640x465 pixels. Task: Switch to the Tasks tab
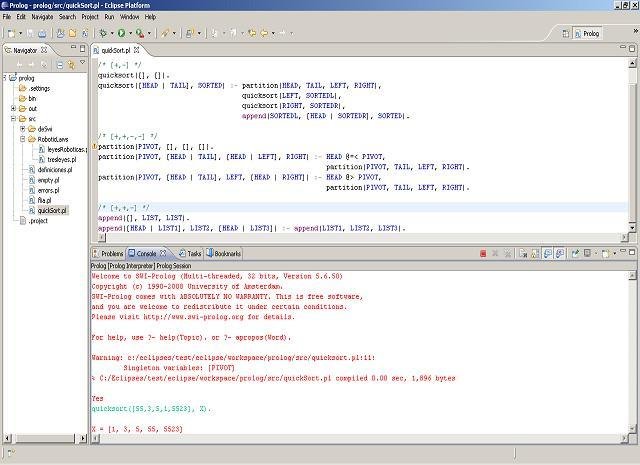click(x=190, y=254)
